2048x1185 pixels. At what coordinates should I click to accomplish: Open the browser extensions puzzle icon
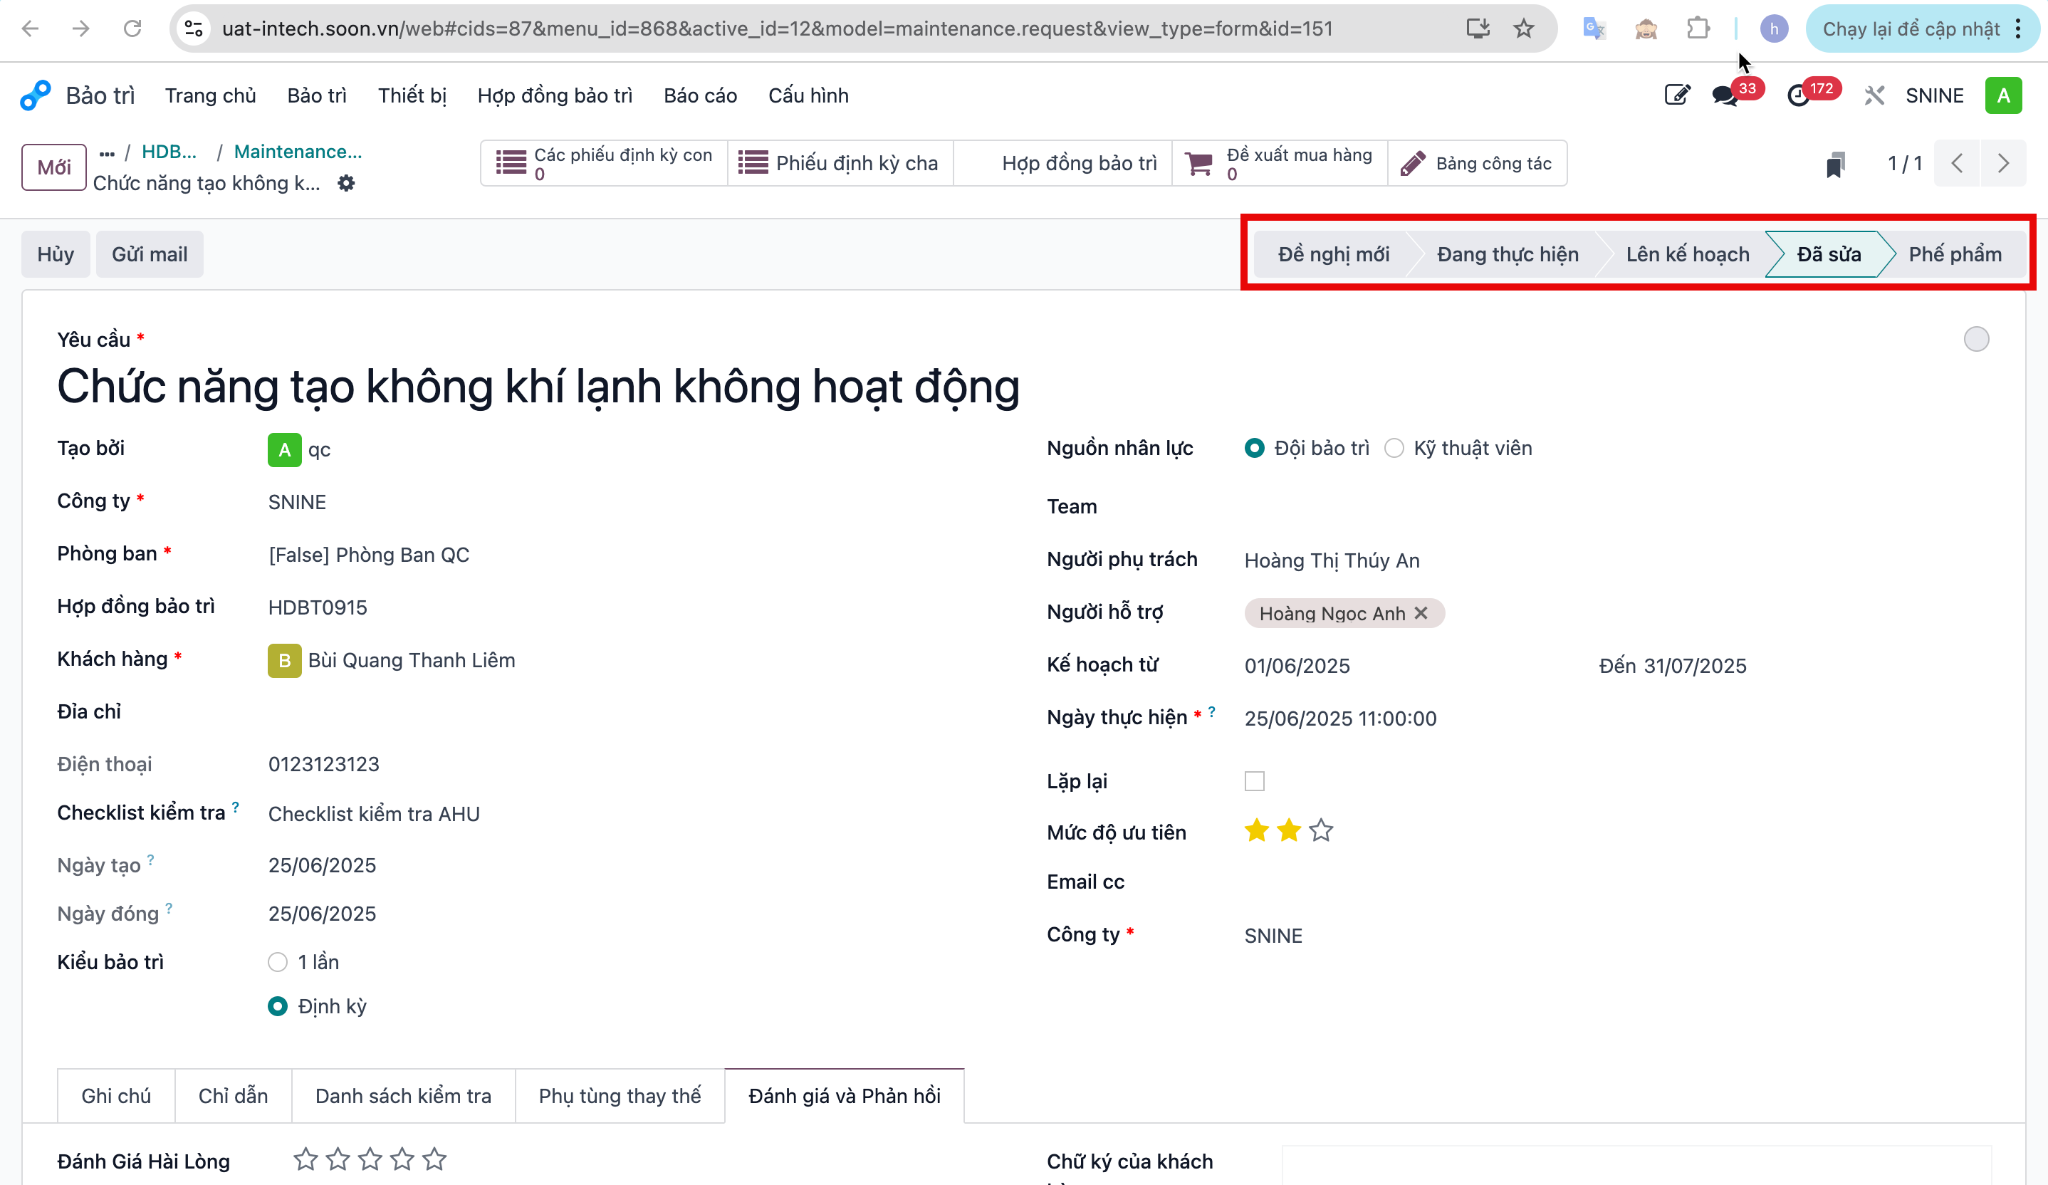tap(1698, 29)
